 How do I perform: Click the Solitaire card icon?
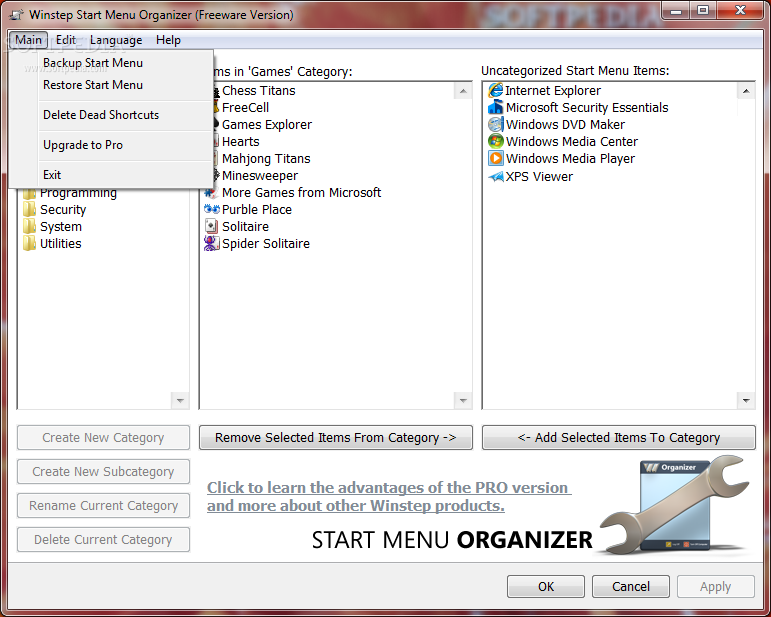(211, 226)
